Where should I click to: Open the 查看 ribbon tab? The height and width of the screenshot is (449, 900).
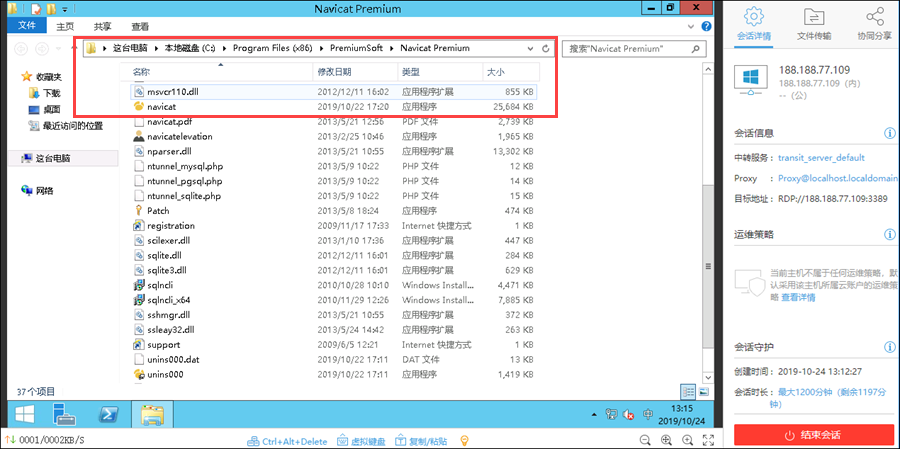coord(140,27)
